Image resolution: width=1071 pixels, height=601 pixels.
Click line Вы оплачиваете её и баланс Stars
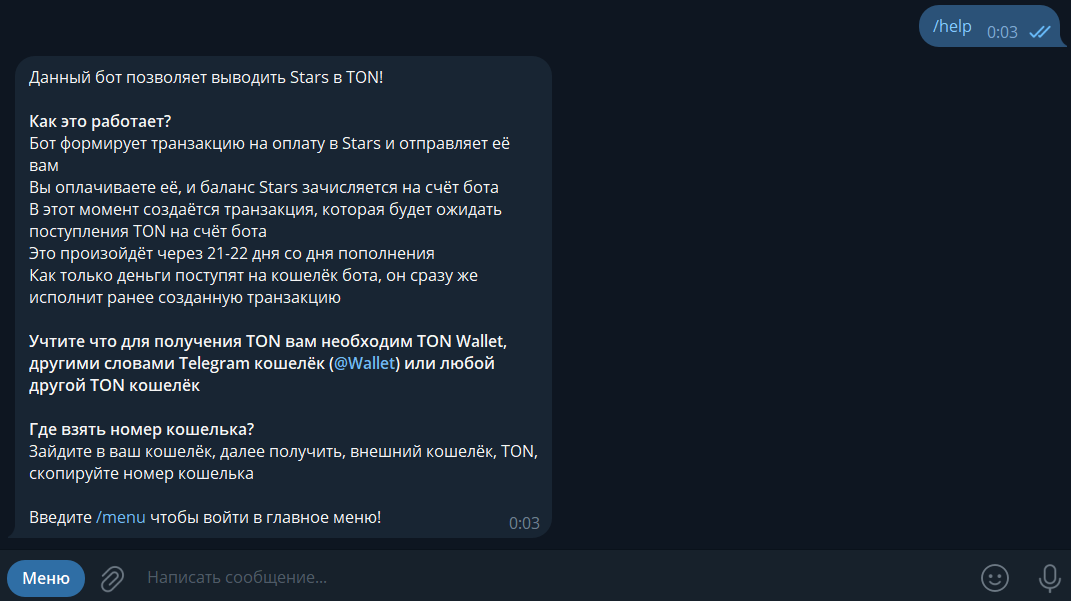pyautogui.click(x=264, y=187)
